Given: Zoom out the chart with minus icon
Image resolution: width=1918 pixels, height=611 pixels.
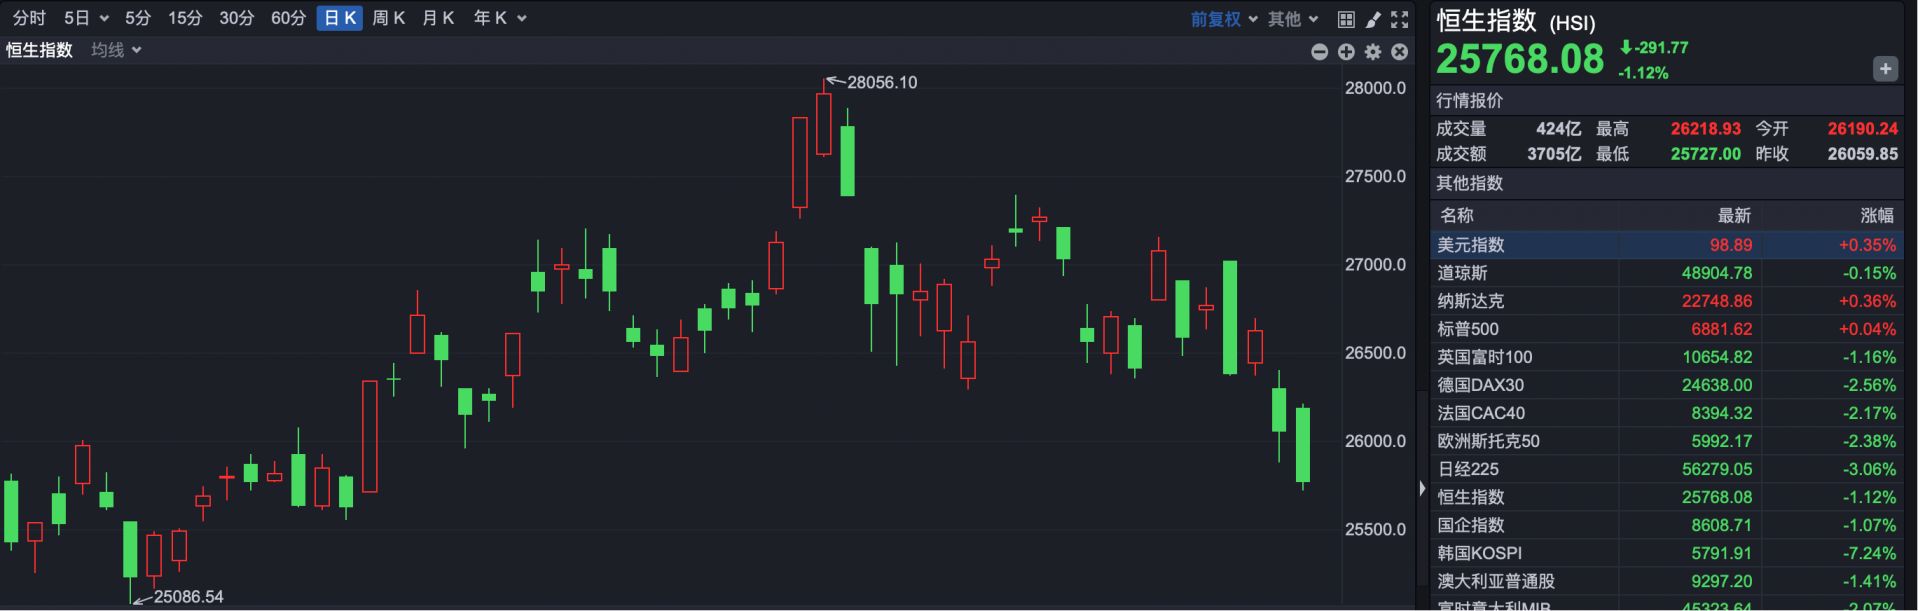Looking at the screenshot, I should coord(1319,52).
